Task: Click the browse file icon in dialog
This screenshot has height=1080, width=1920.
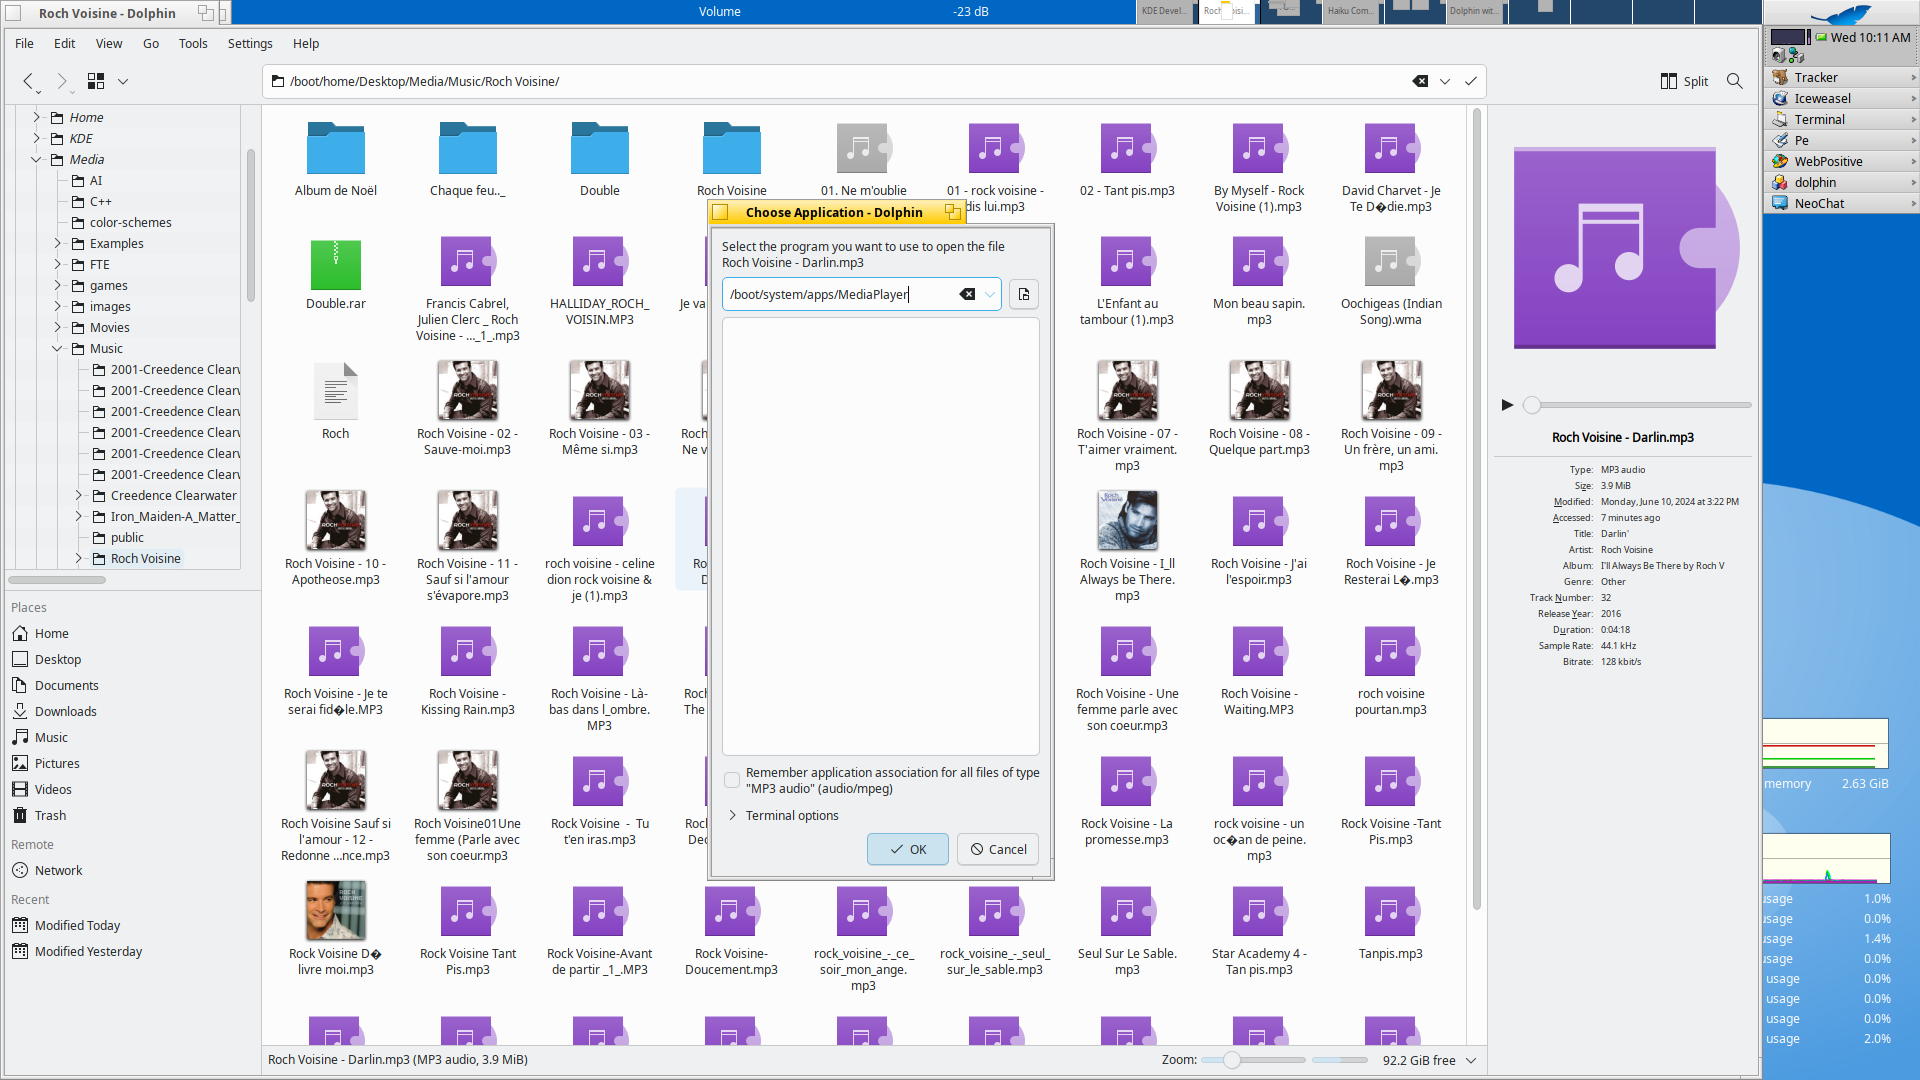Action: point(1023,294)
